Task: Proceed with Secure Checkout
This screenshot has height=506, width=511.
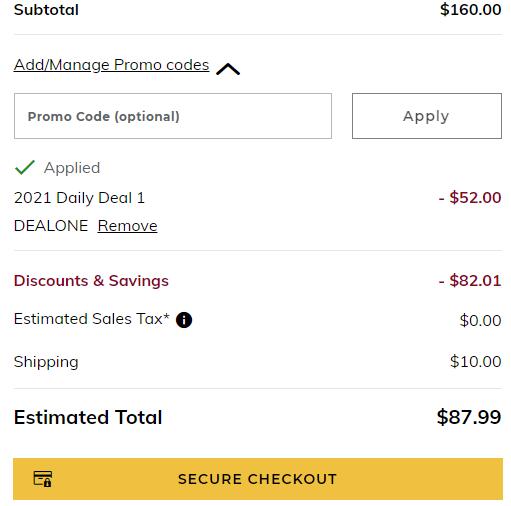Action: click(258, 479)
